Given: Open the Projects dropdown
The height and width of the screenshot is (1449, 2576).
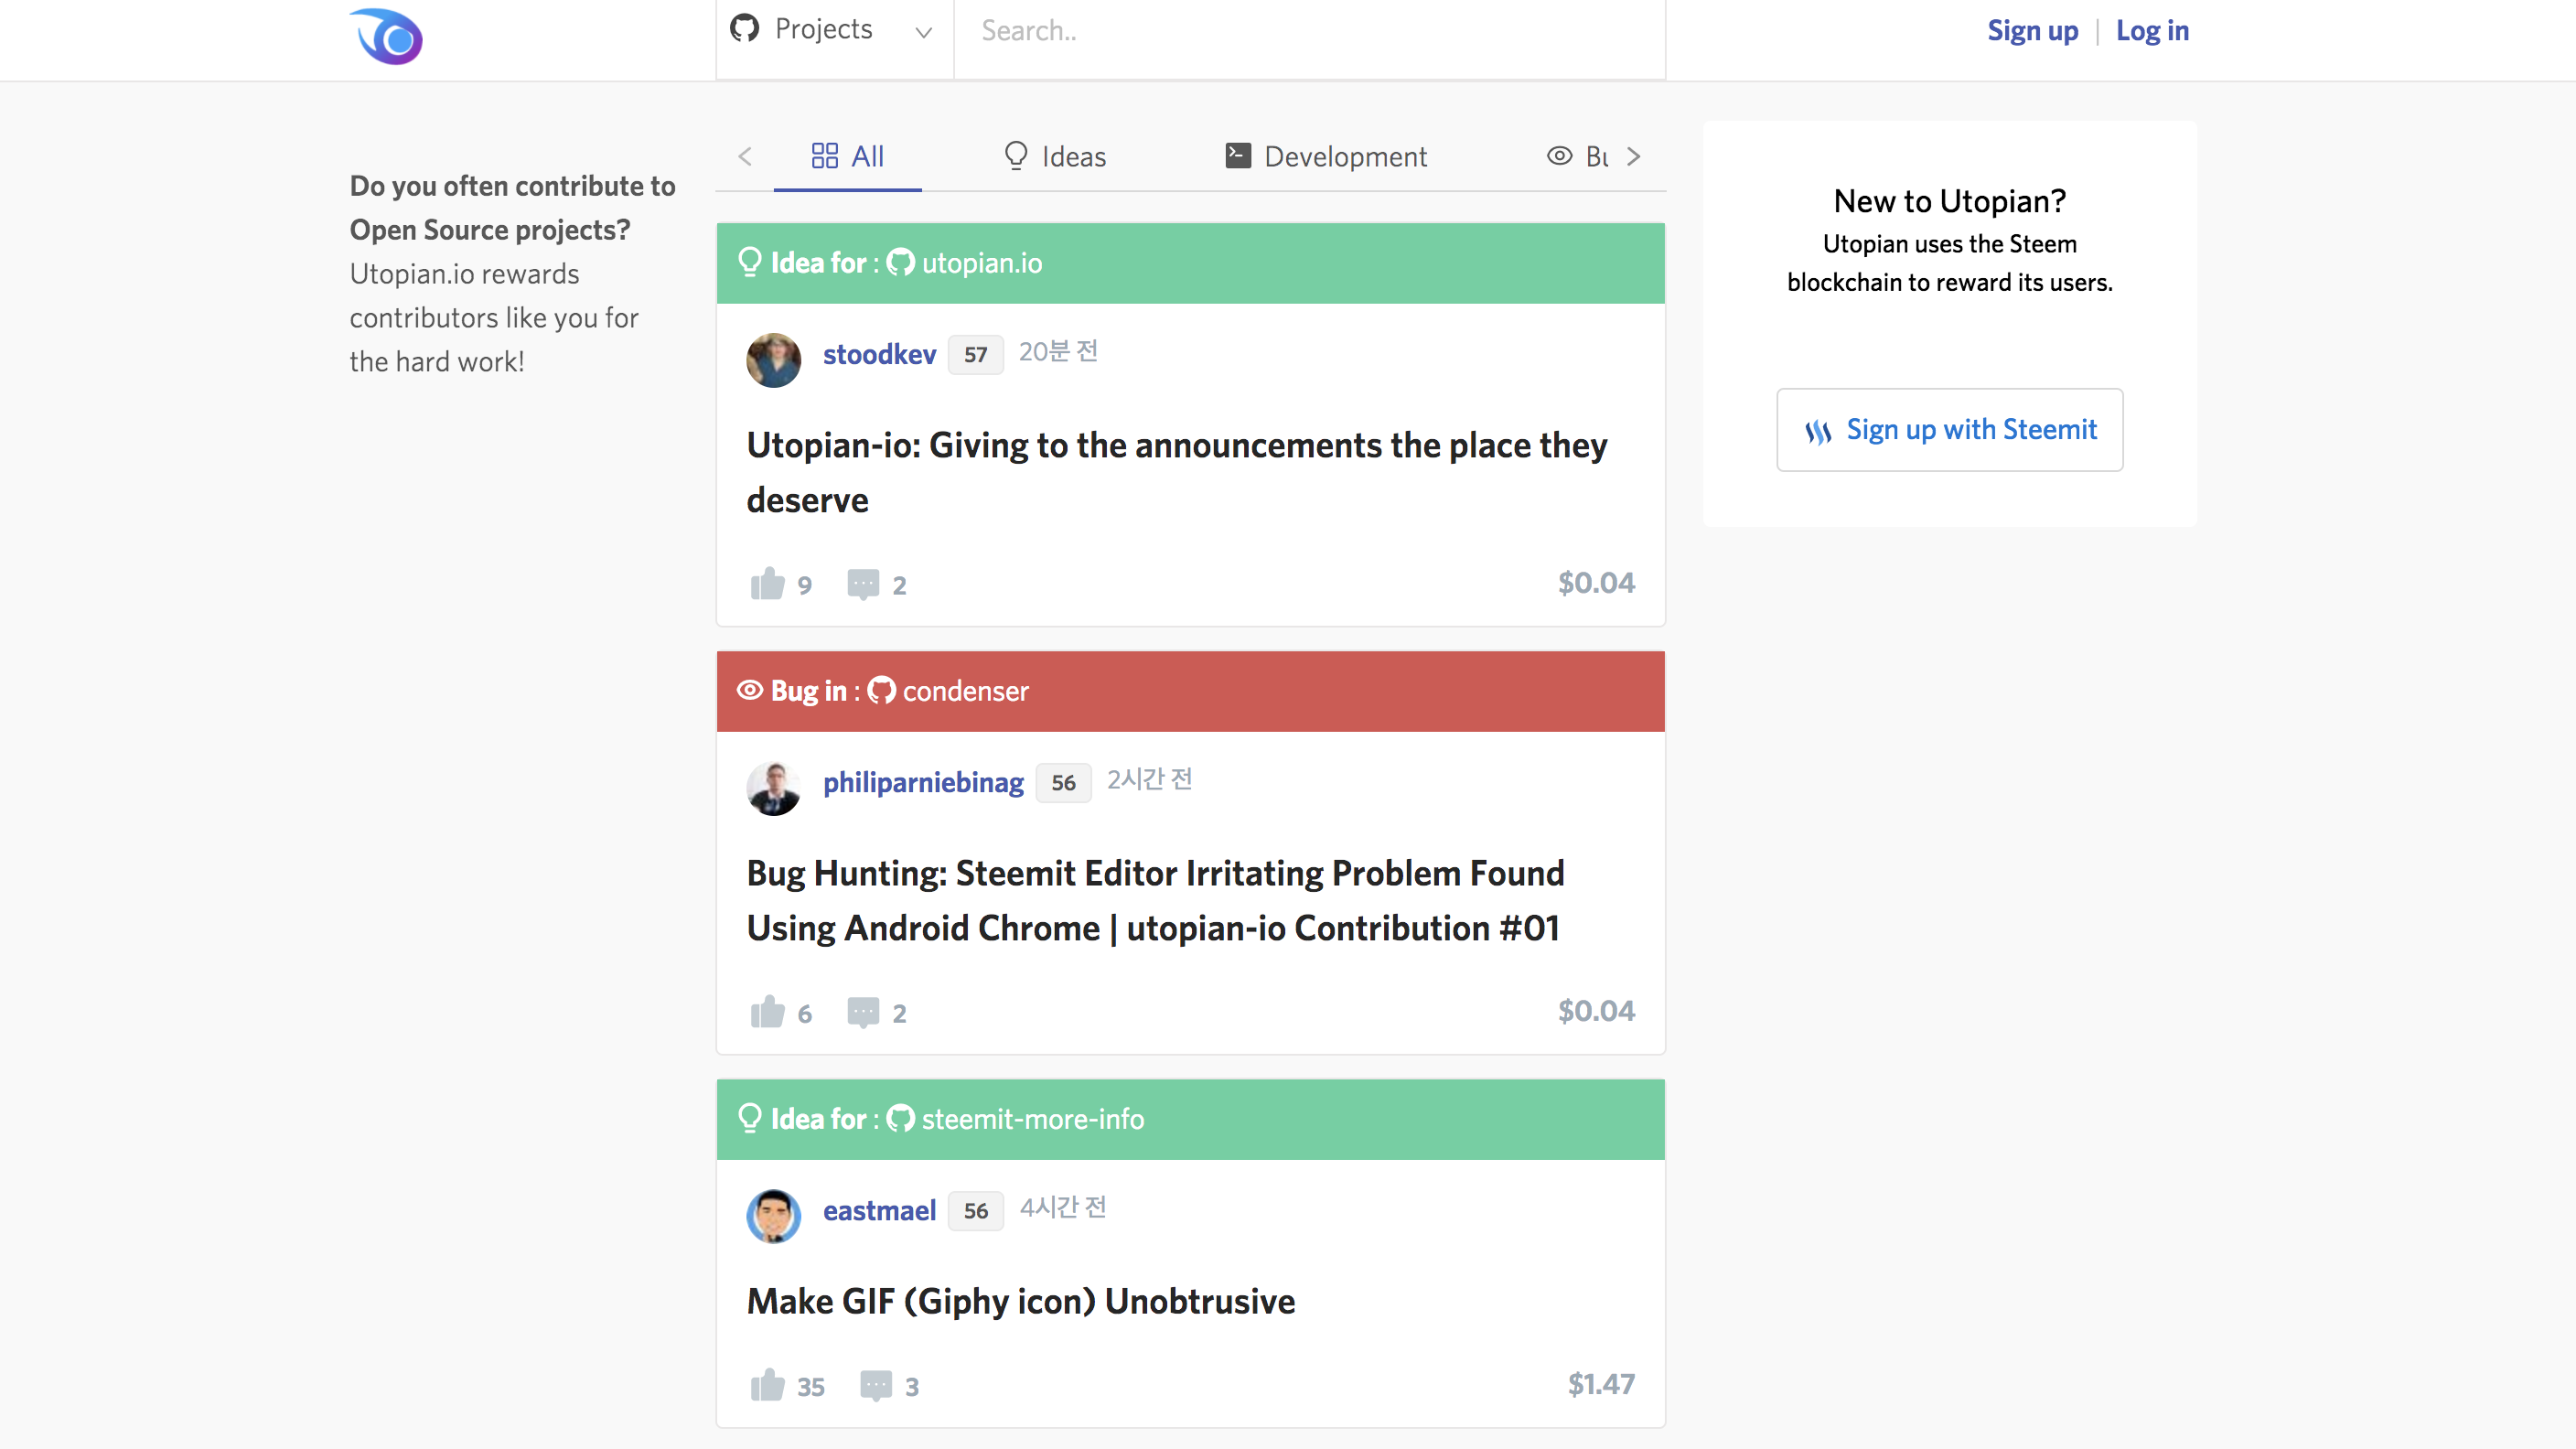Looking at the screenshot, I should click(834, 30).
